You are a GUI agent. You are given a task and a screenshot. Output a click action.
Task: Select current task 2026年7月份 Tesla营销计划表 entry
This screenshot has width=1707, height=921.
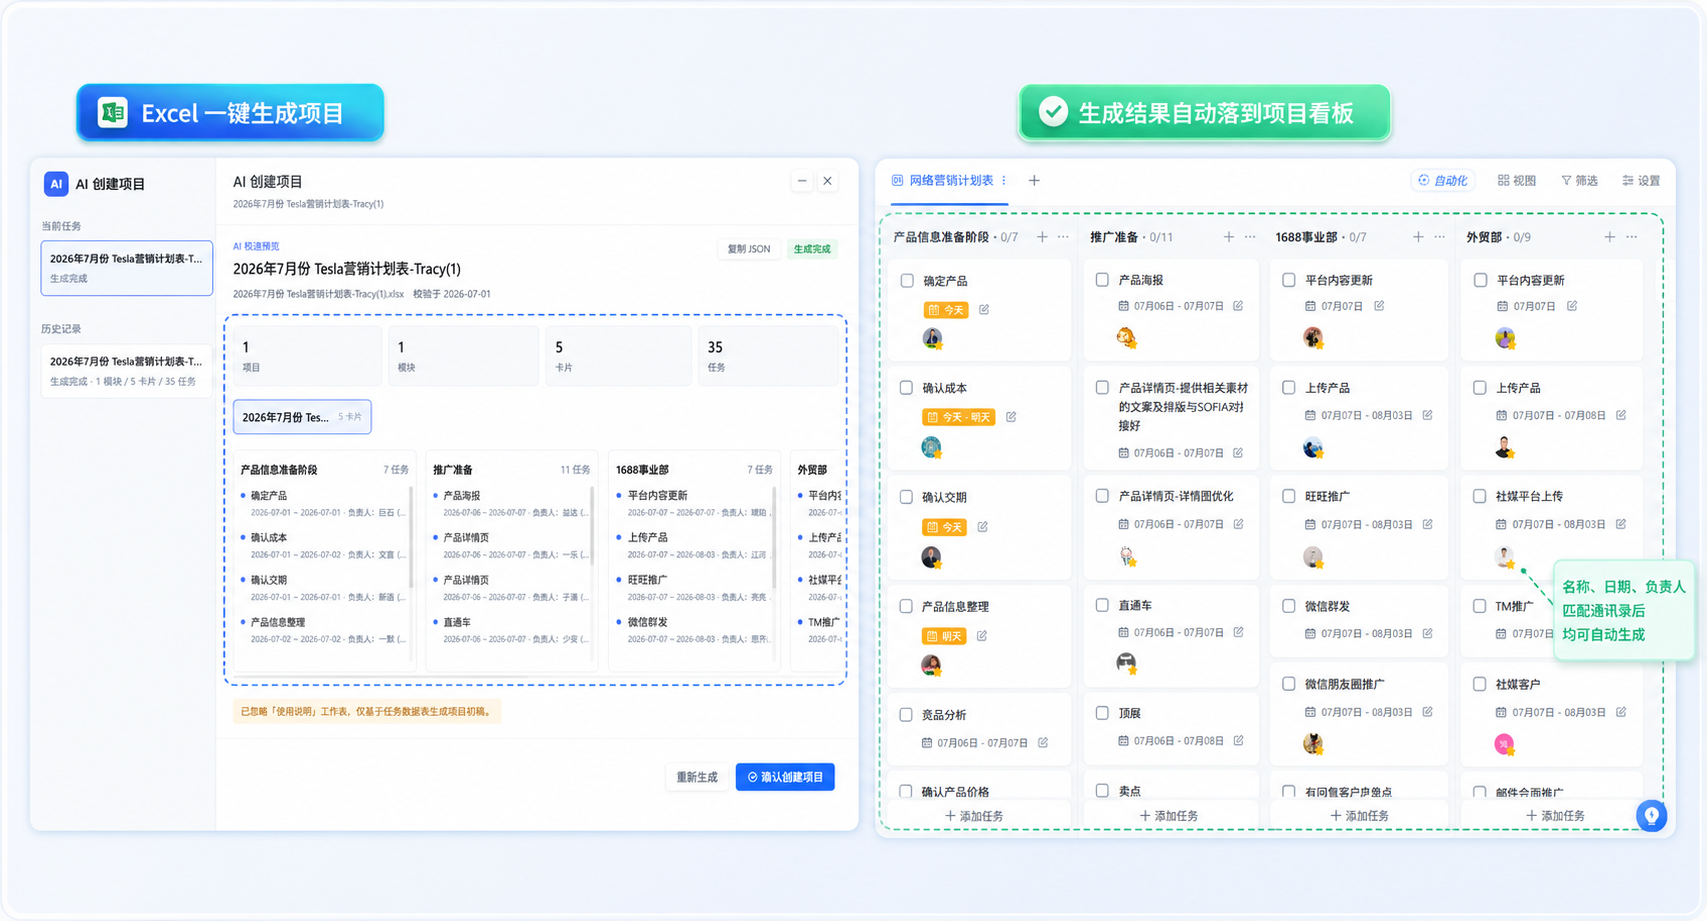(127, 268)
